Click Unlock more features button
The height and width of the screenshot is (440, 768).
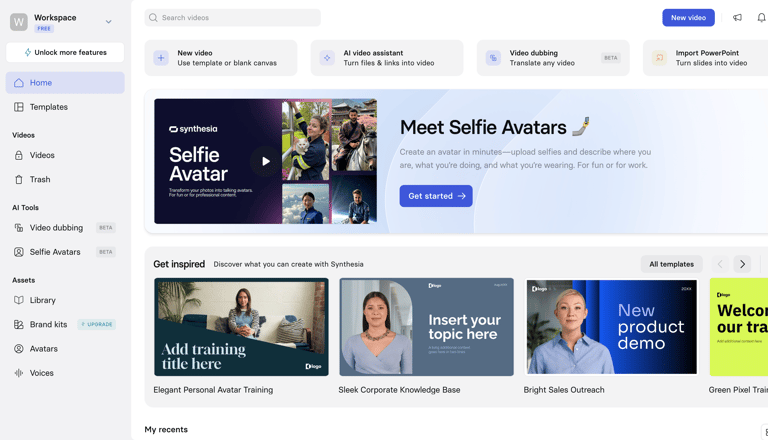coord(65,52)
